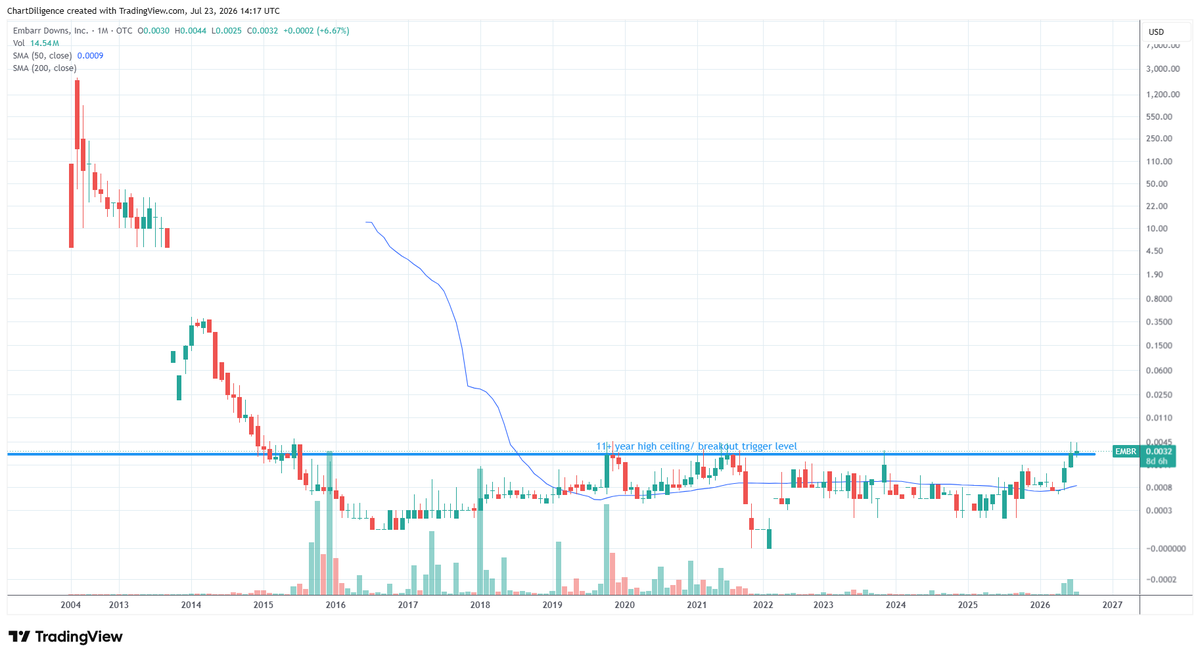Click the 1,200.00 price axis label
1200x658 pixels.
pos(1163,94)
